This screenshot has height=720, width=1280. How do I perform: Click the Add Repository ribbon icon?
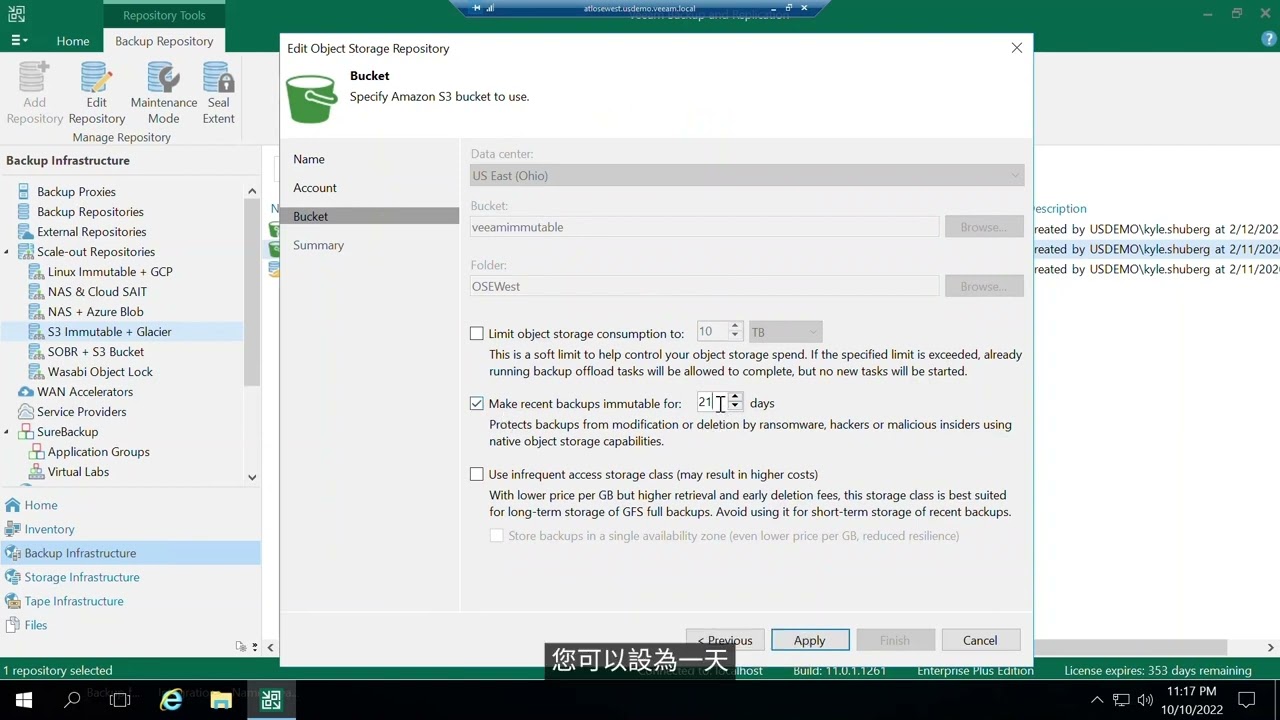35,93
